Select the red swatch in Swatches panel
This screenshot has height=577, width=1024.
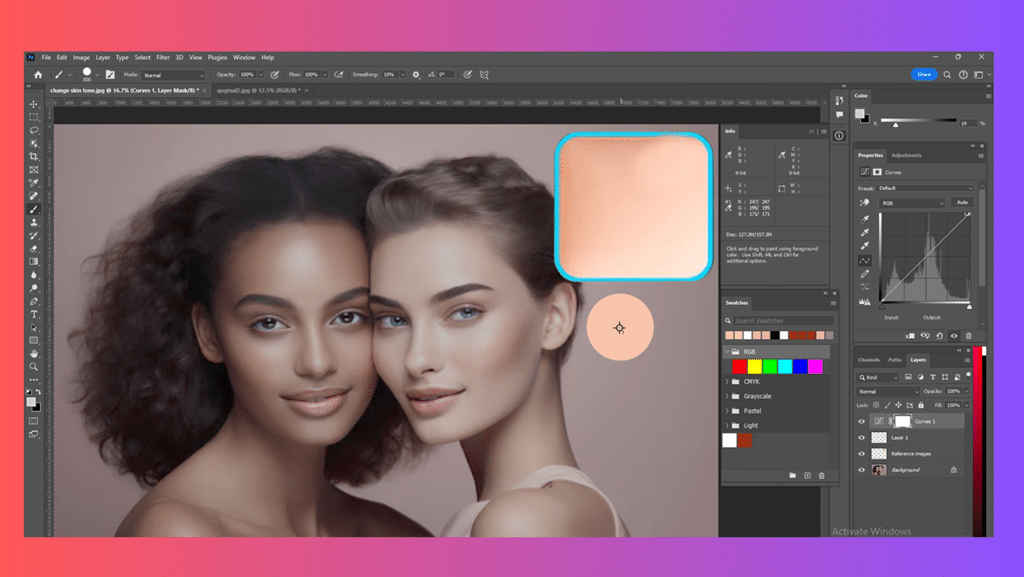(x=739, y=366)
